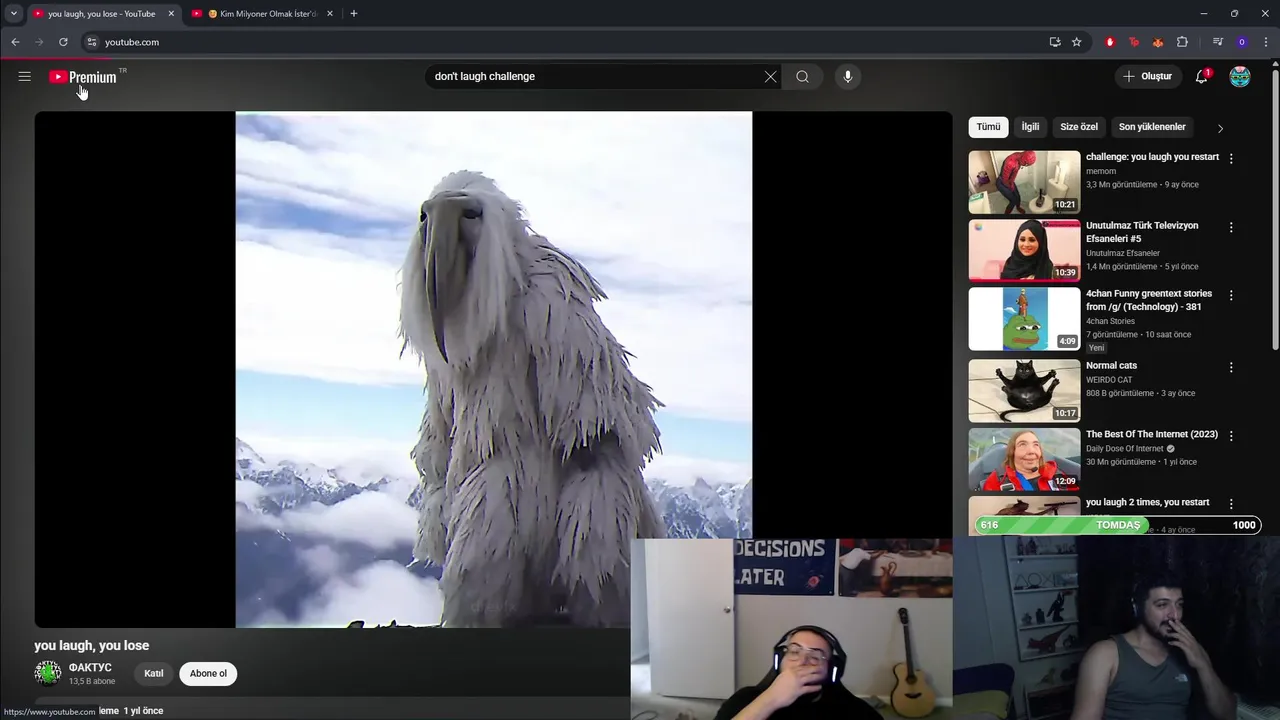Image resolution: width=1280 pixels, height=720 pixels.
Task: Click the video title 'you laugh, you lose'
Action: point(91,645)
